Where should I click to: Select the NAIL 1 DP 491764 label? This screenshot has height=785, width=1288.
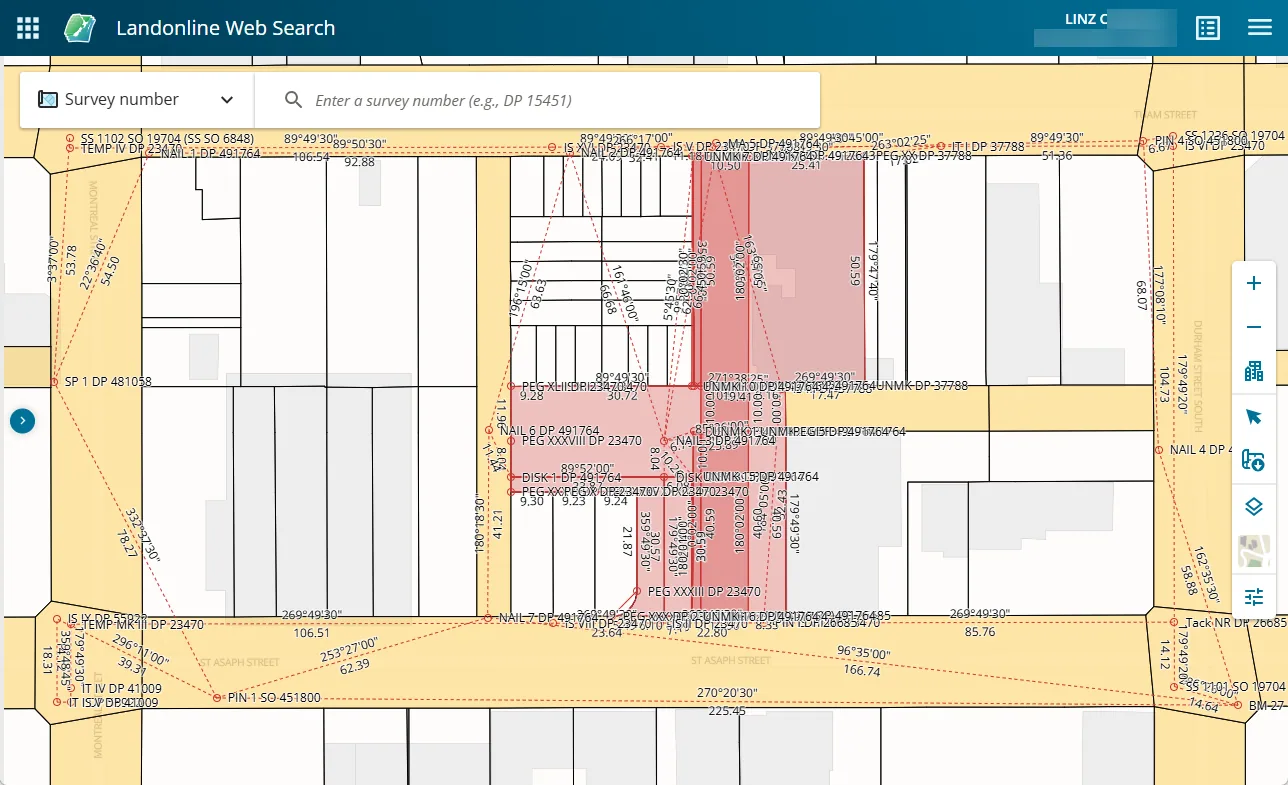[x=211, y=154]
